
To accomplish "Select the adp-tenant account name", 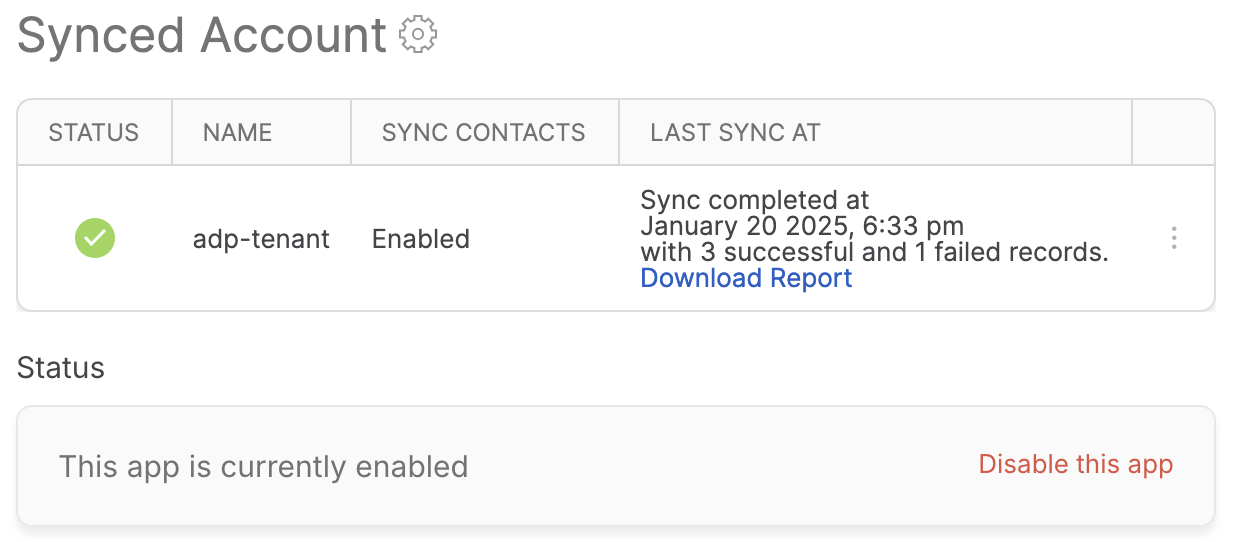I will pyautogui.click(x=261, y=239).
